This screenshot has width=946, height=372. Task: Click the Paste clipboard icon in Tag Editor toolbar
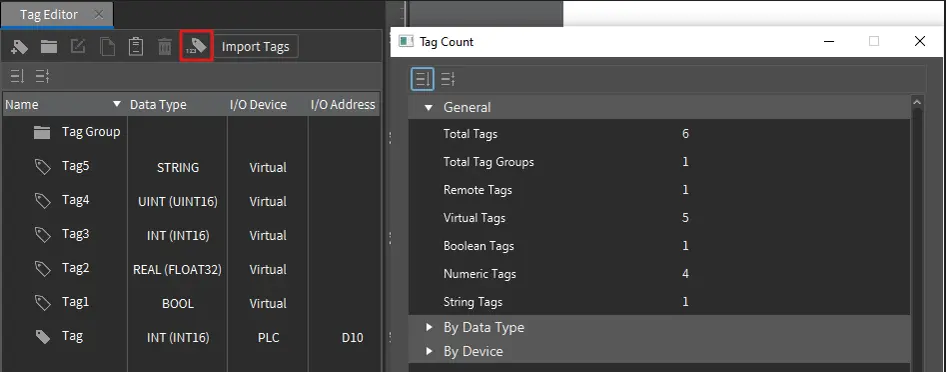tap(136, 47)
